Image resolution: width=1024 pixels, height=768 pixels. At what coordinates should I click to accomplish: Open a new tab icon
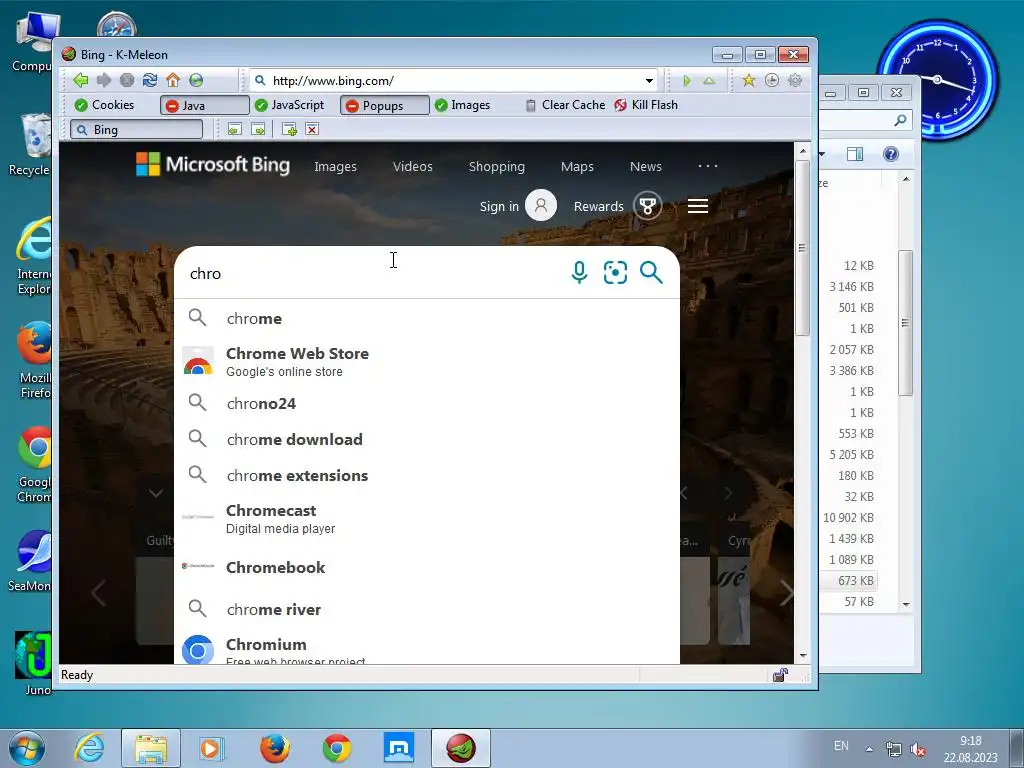tap(289, 129)
